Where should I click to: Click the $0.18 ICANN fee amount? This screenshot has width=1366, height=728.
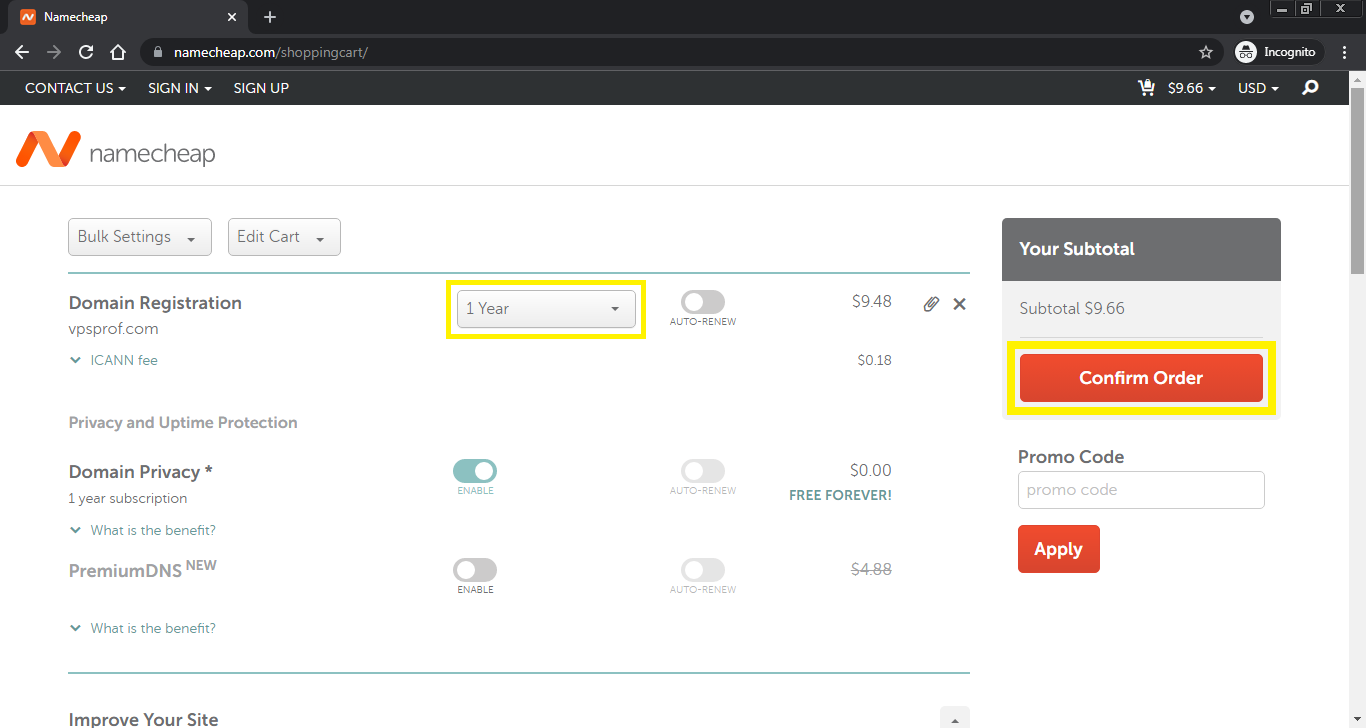[x=874, y=360]
